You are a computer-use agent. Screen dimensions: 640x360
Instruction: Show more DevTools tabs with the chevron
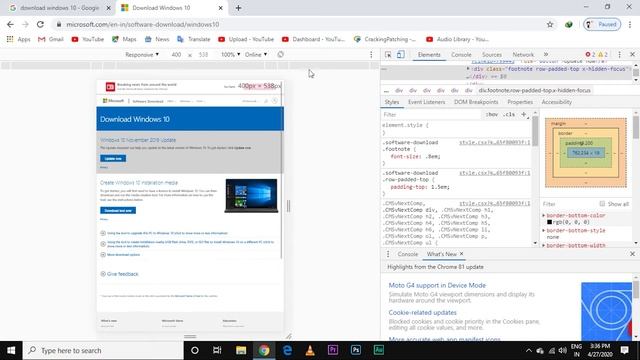[x=546, y=54]
